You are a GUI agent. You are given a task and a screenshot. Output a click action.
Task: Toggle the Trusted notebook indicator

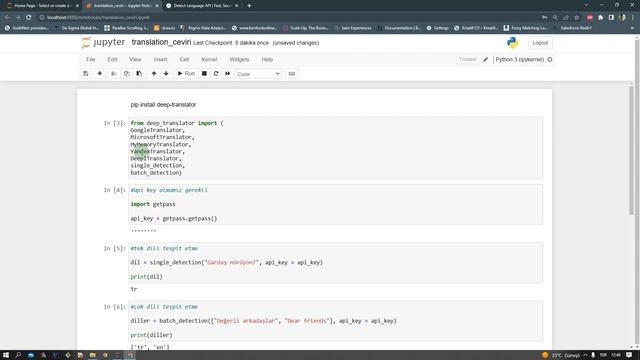(467, 60)
